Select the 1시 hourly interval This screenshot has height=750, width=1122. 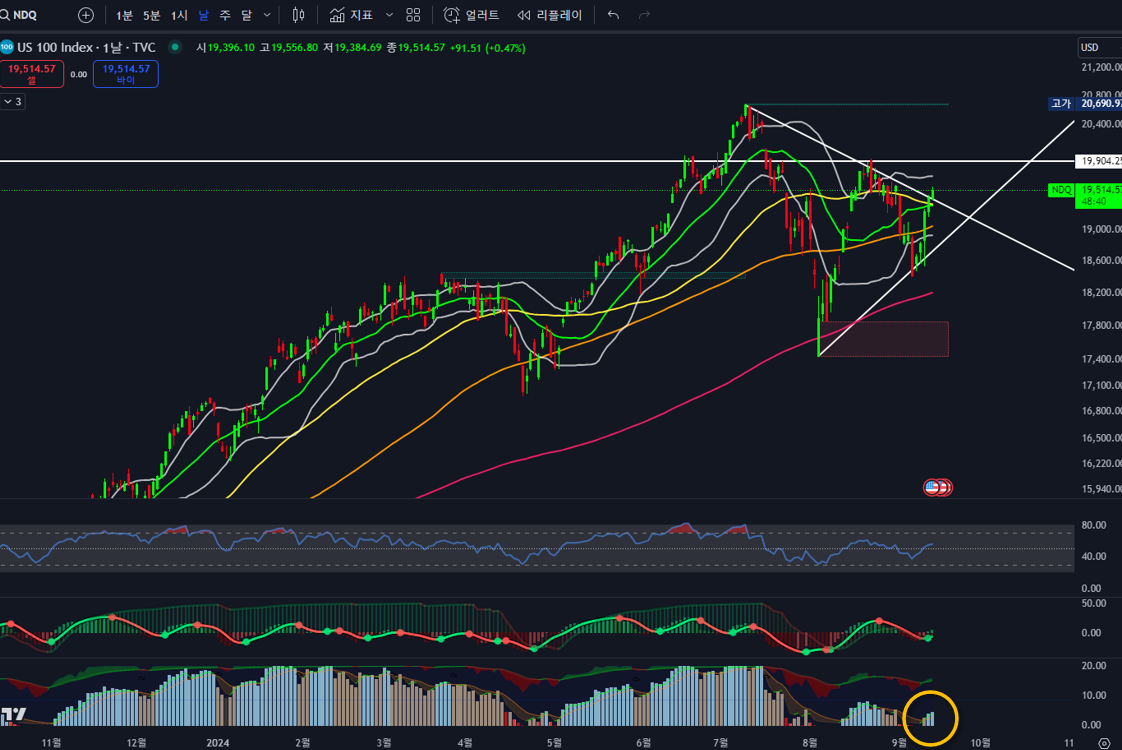pyautogui.click(x=179, y=15)
